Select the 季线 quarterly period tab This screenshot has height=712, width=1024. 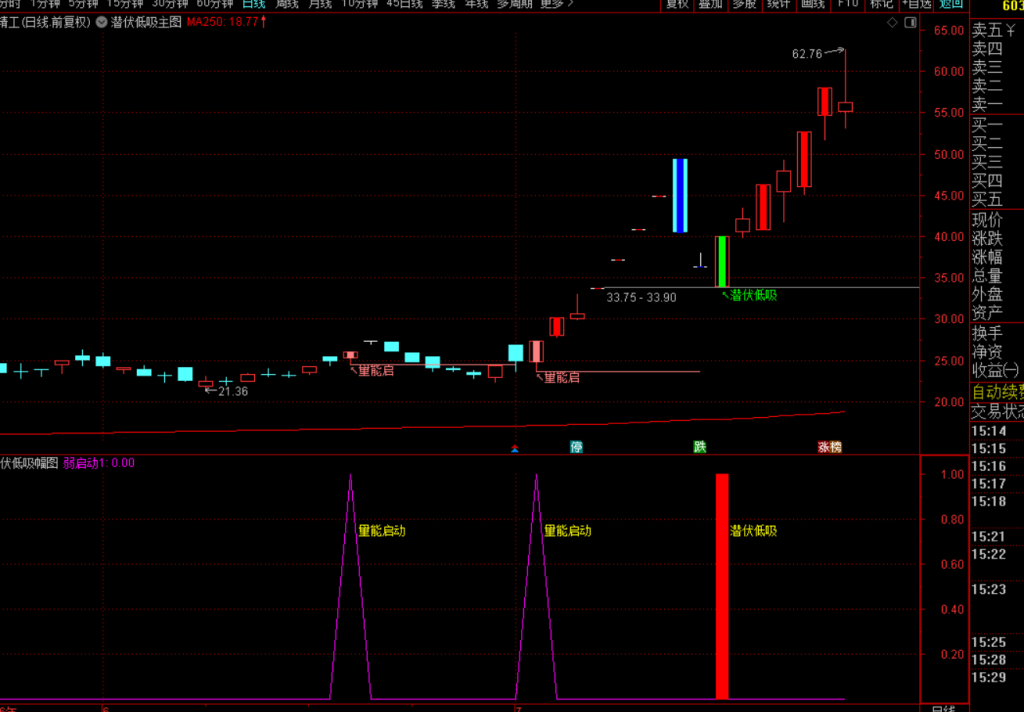[x=443, y=4]
